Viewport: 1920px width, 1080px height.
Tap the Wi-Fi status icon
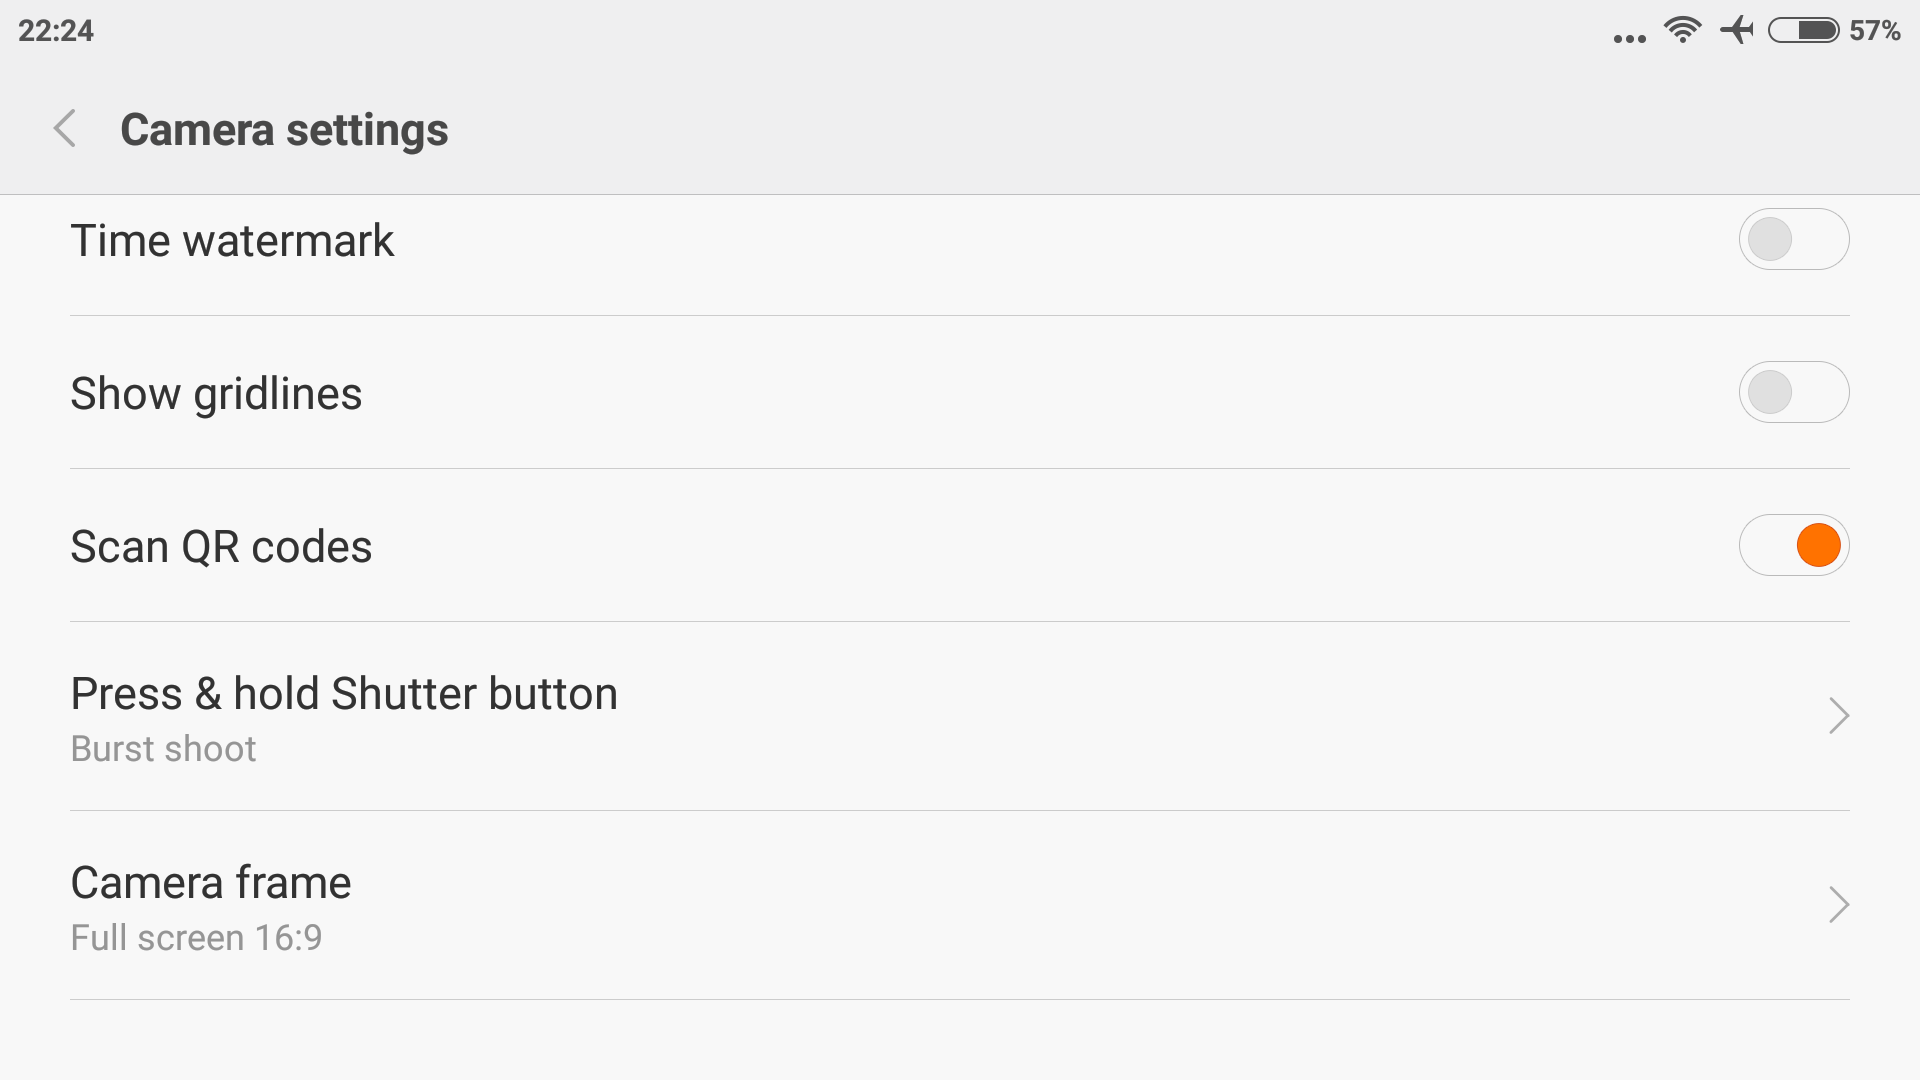(x=1683, y=30)
